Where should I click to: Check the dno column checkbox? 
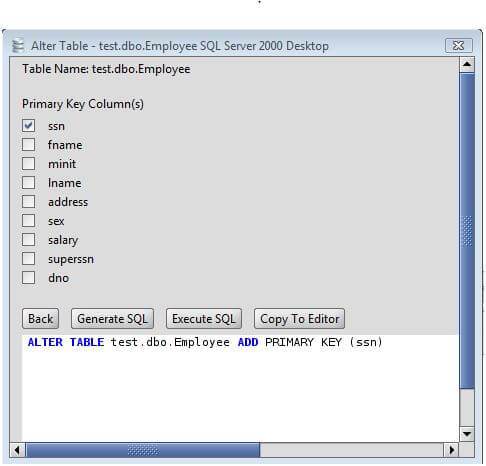tap(28, 278)
